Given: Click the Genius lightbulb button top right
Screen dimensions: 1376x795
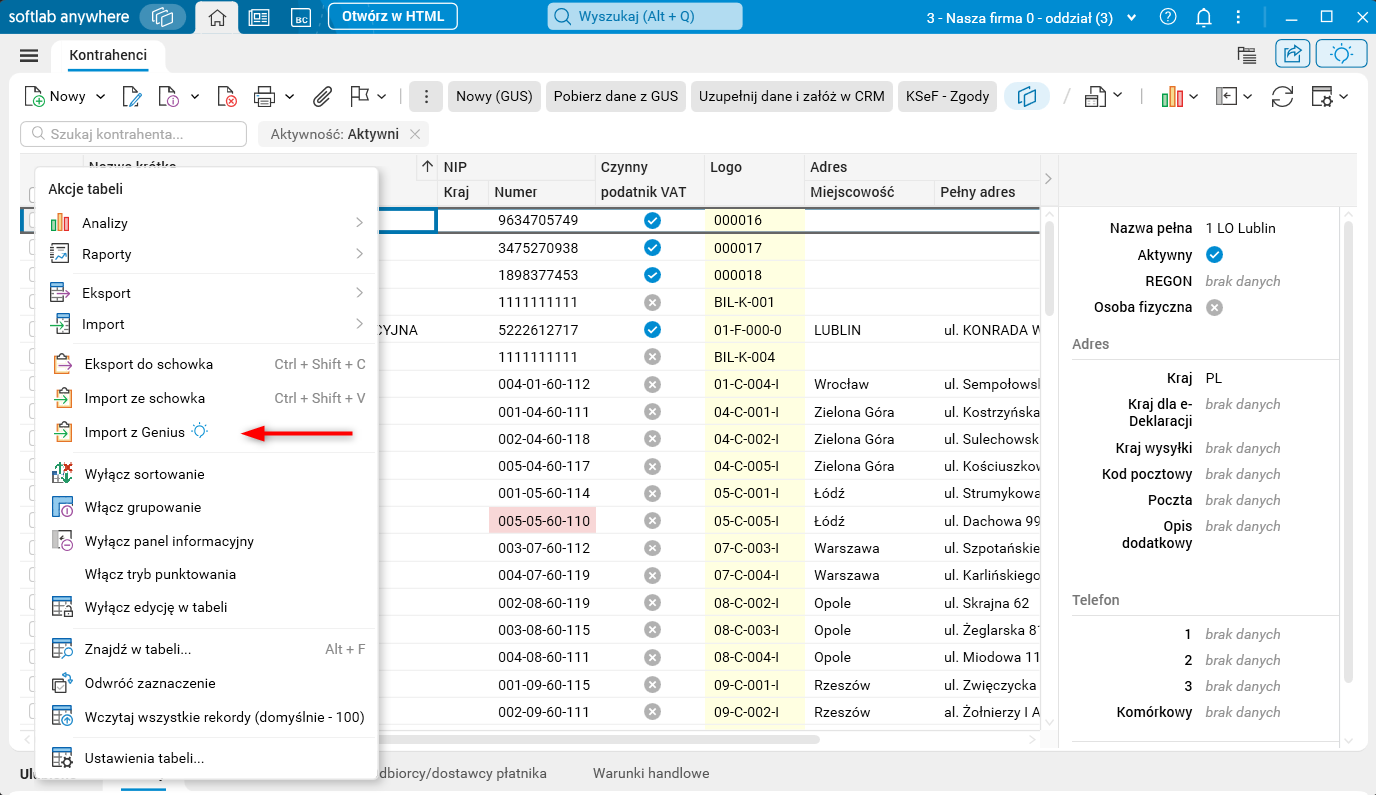Looking at the screenshot, I should (x=1341, y=55).
